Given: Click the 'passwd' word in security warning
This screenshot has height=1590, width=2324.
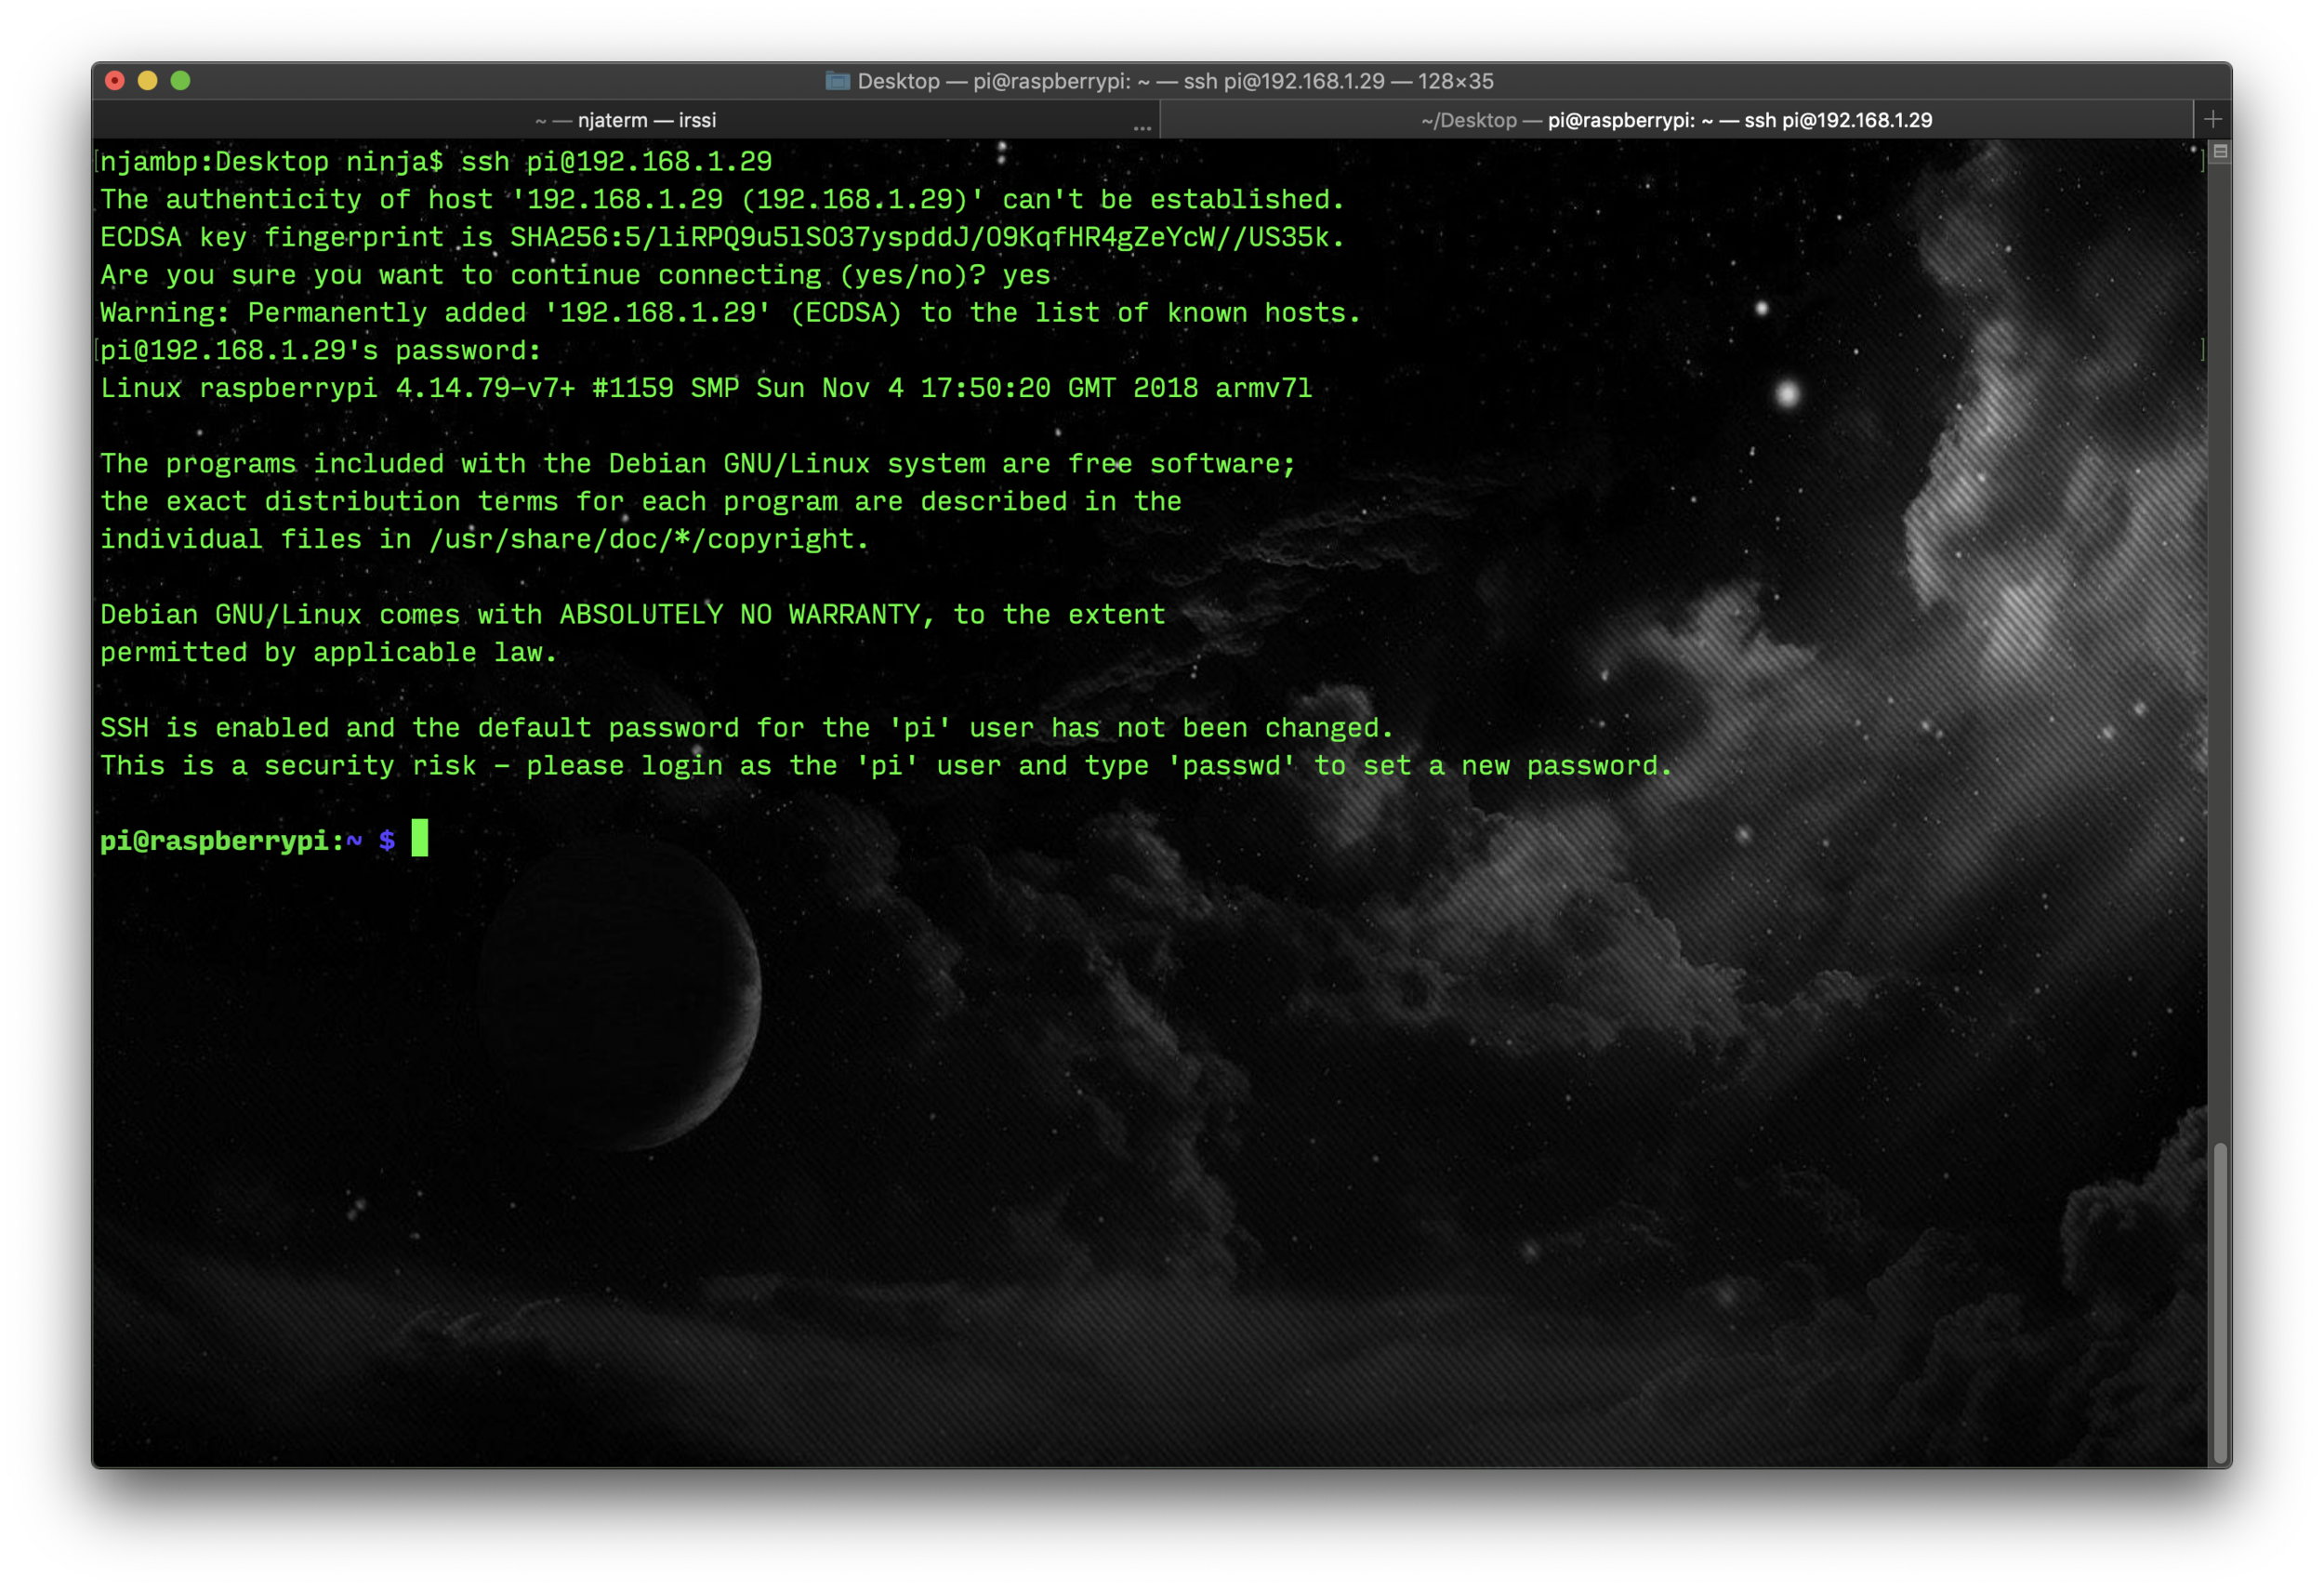Looking at the screenshot, I should pyautogui.click(x=1231, y=766).
